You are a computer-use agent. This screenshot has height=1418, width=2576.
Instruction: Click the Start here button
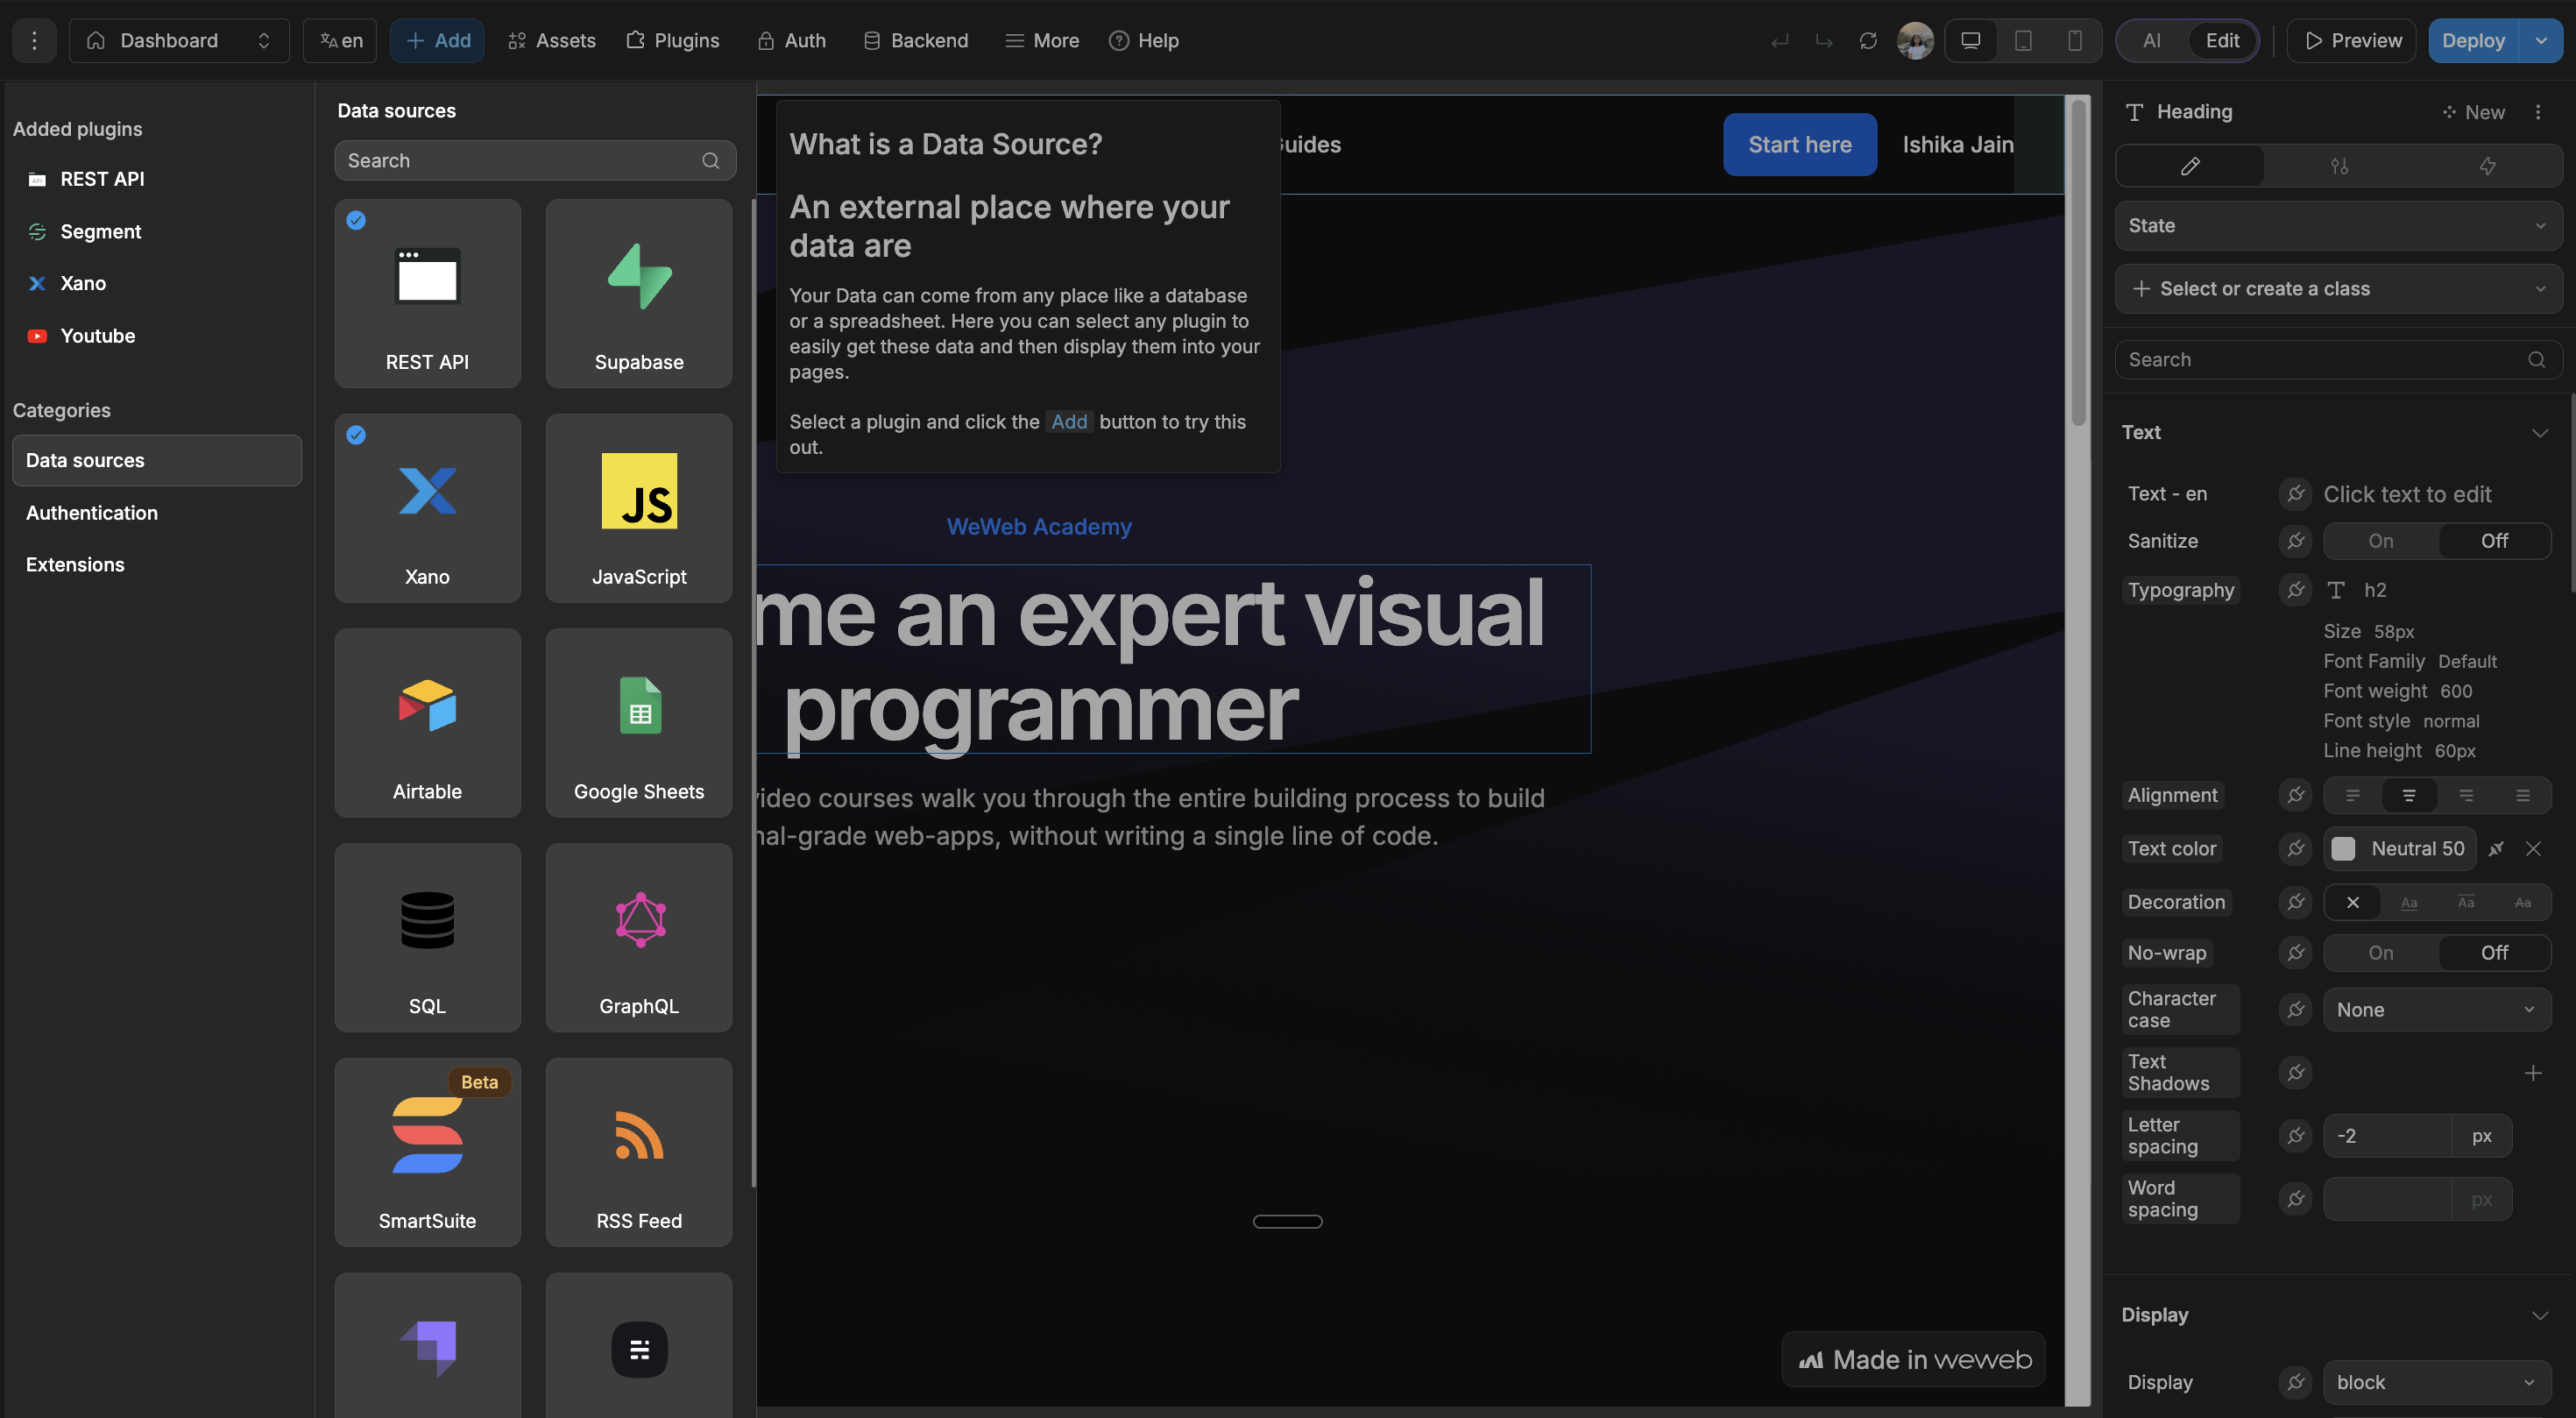1800,144
